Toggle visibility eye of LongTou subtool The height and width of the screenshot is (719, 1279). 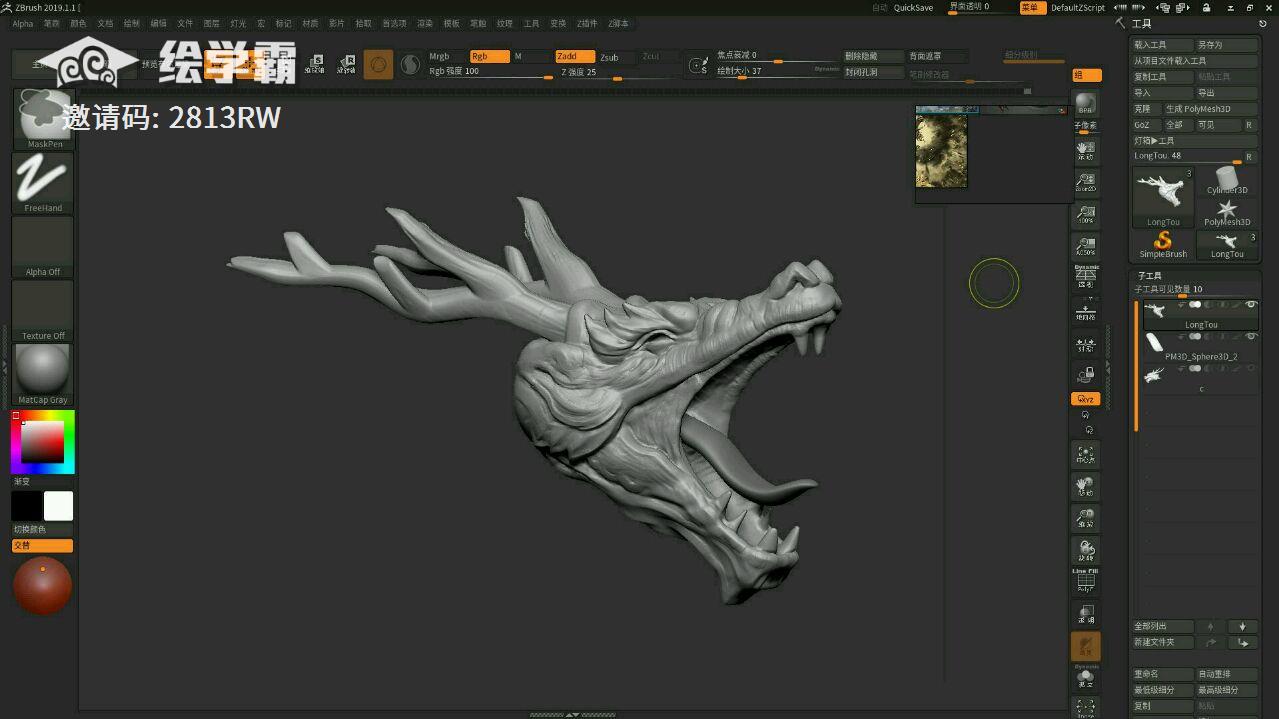(x=1251, y=305)
